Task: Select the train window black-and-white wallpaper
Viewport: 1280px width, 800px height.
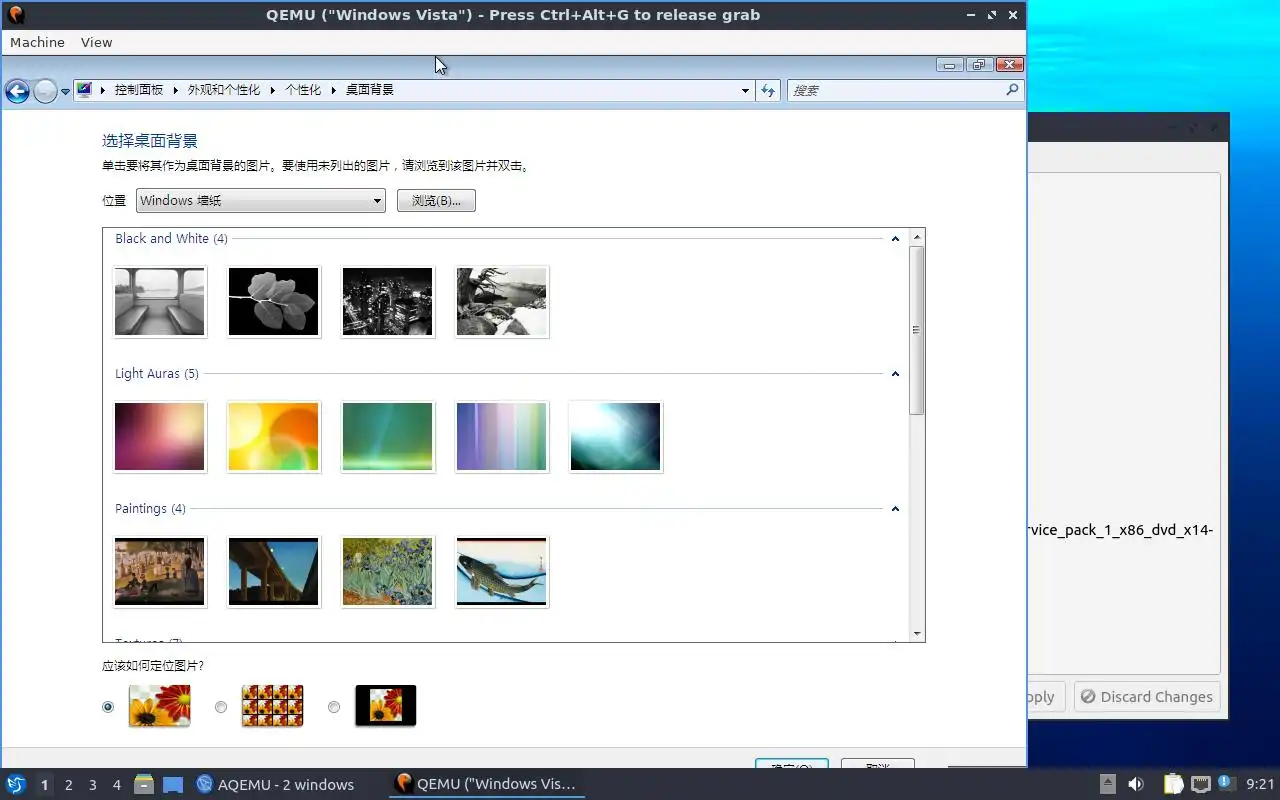Action: [x=160, y=302]
